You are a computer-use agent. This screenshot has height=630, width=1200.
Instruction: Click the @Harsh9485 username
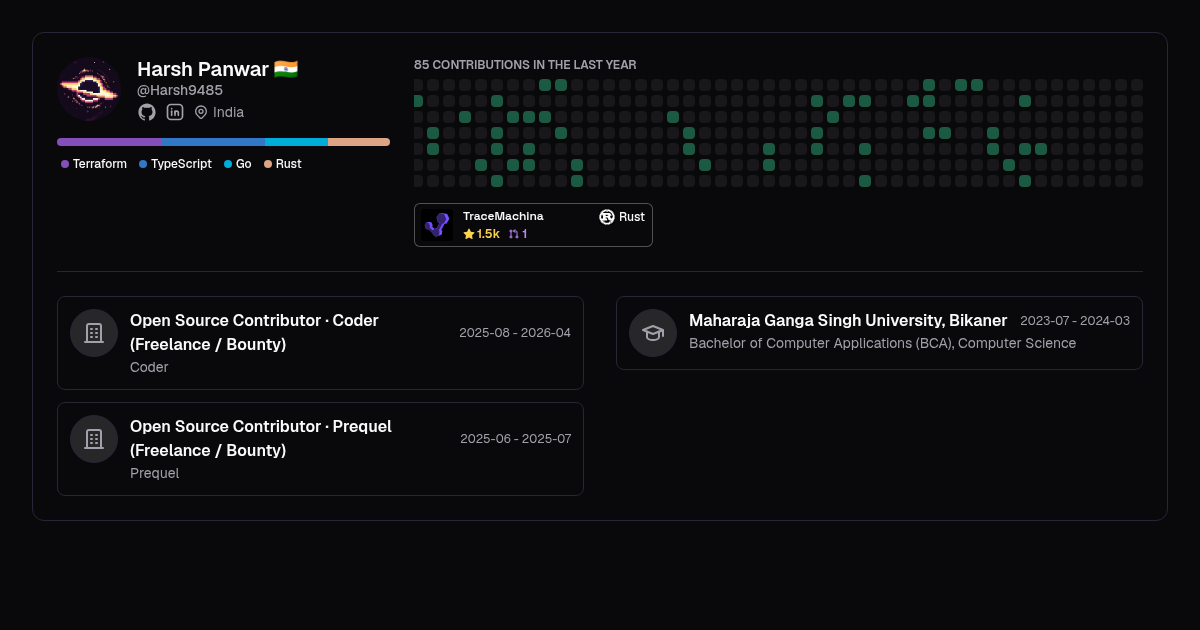coord(180,90)
